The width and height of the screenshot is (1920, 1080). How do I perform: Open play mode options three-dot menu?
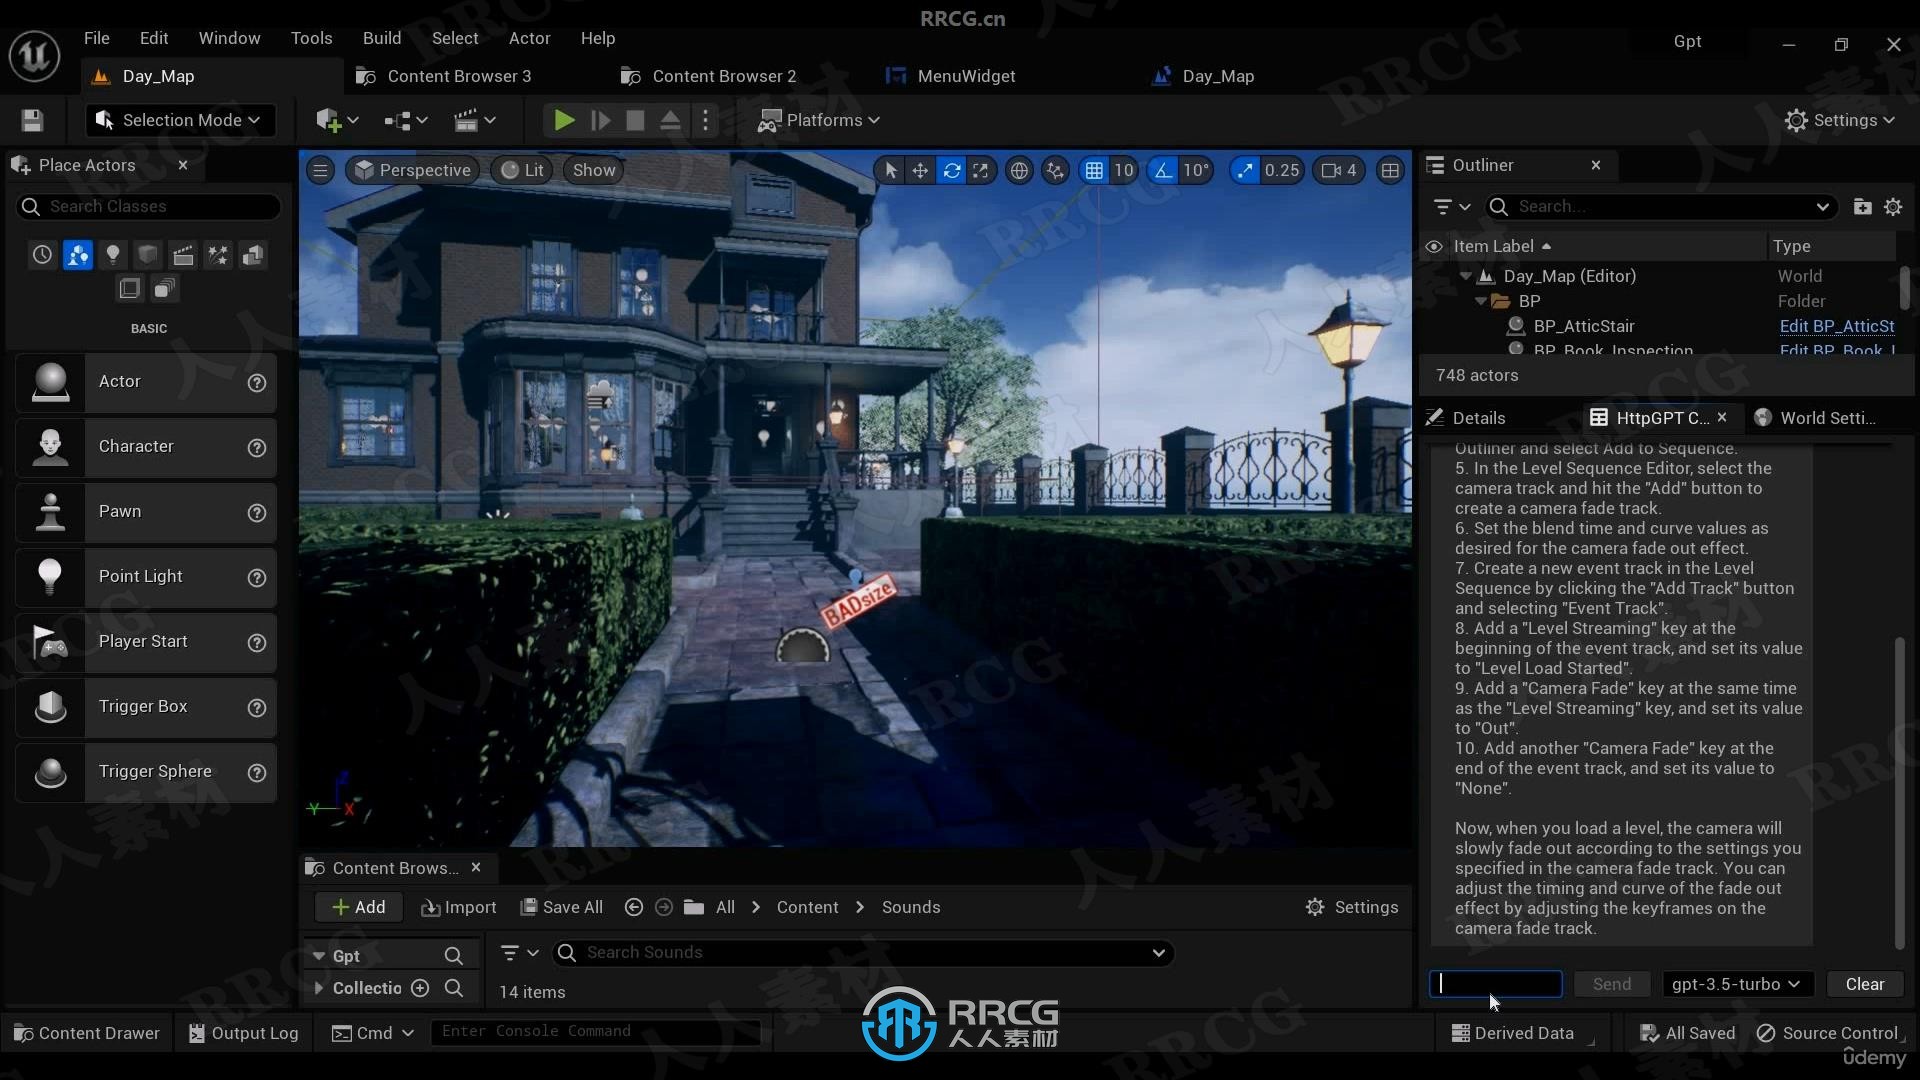coord(705,120)
